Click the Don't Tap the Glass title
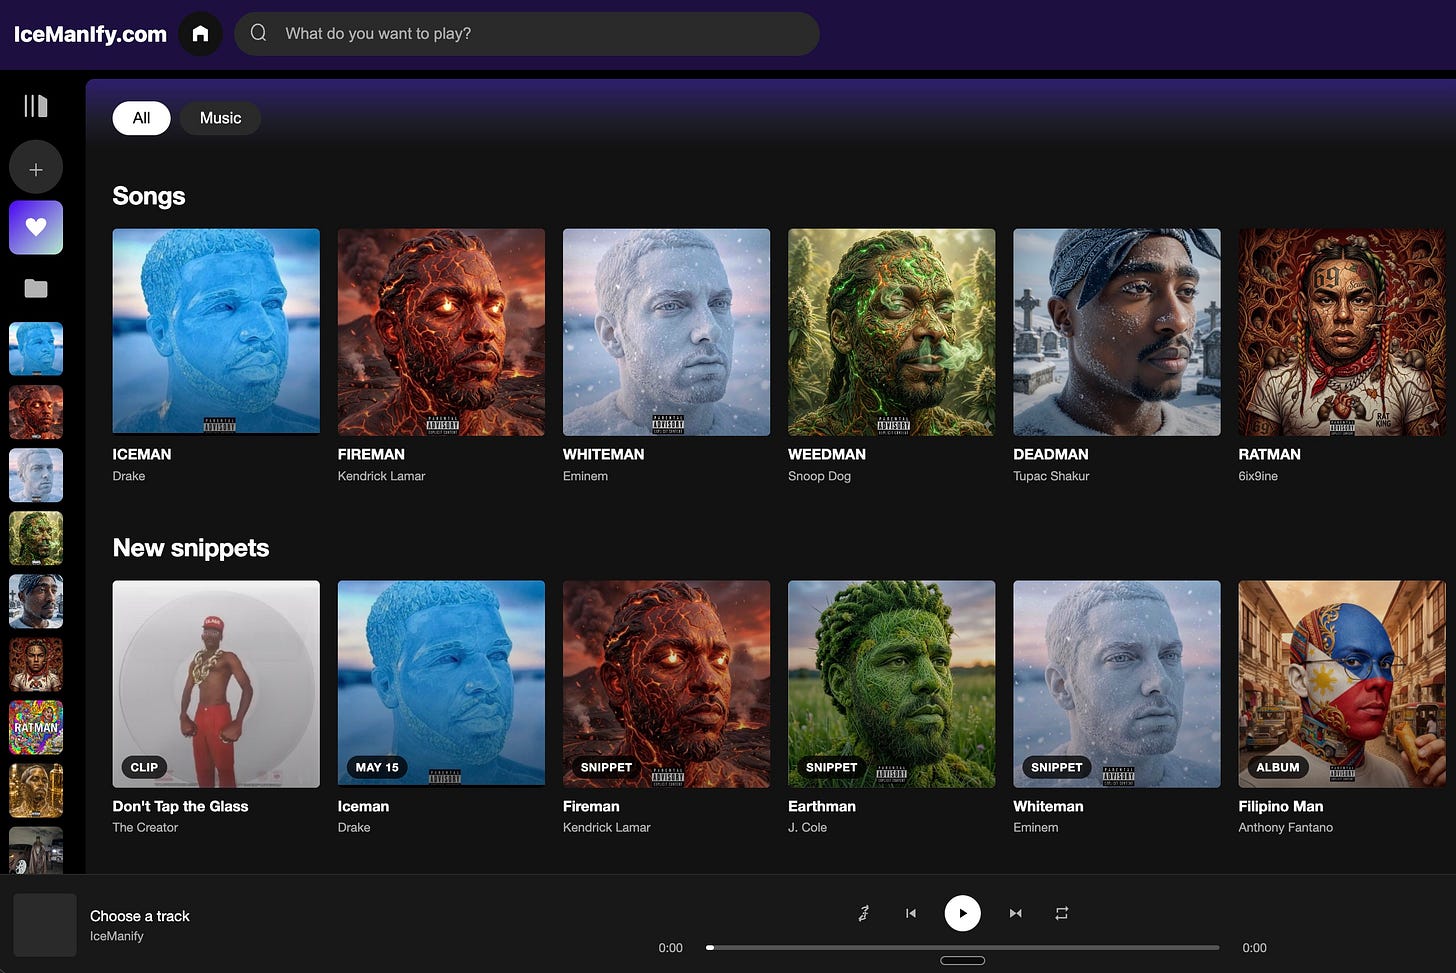The image size is (1456, 973). 180,806
